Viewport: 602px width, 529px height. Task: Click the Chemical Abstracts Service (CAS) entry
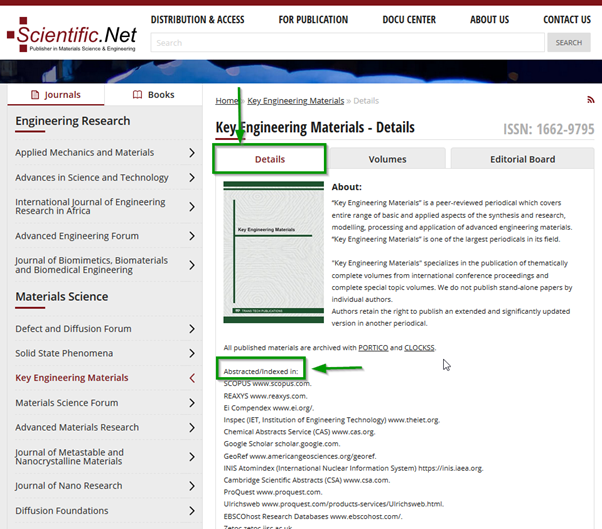(299, 432)
